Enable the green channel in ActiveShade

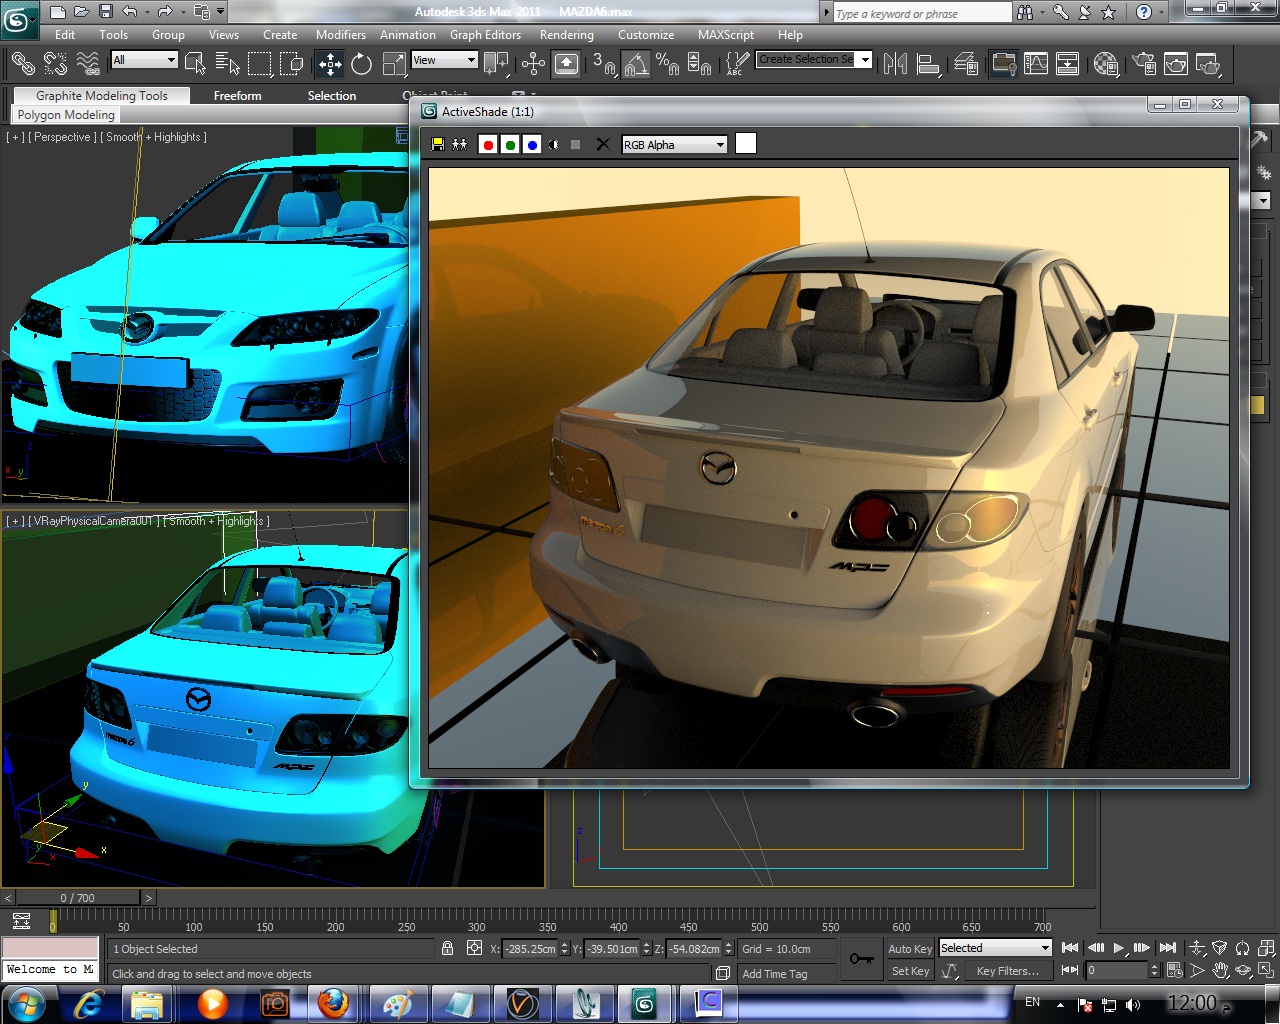[510, 145]
